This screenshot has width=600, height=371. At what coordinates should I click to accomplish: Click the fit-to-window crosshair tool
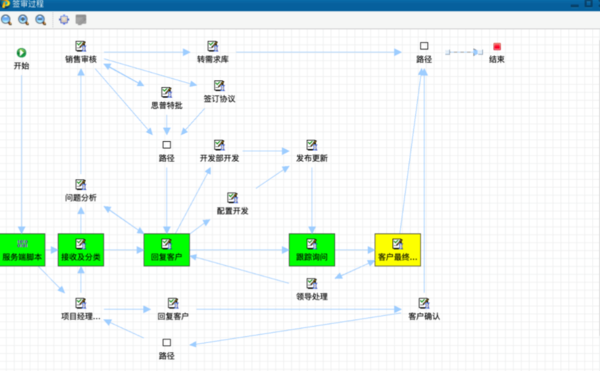(64, 20)
